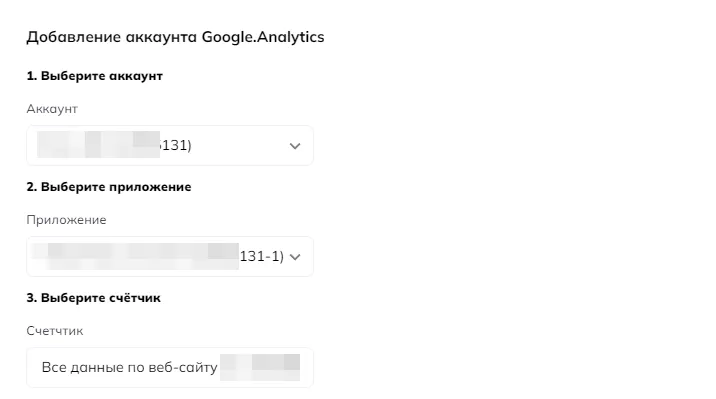This screenshot has width=716, height=399.
Task: Click the '1. Выберите аккаунт' step heading
Action: tap(95, 76)
